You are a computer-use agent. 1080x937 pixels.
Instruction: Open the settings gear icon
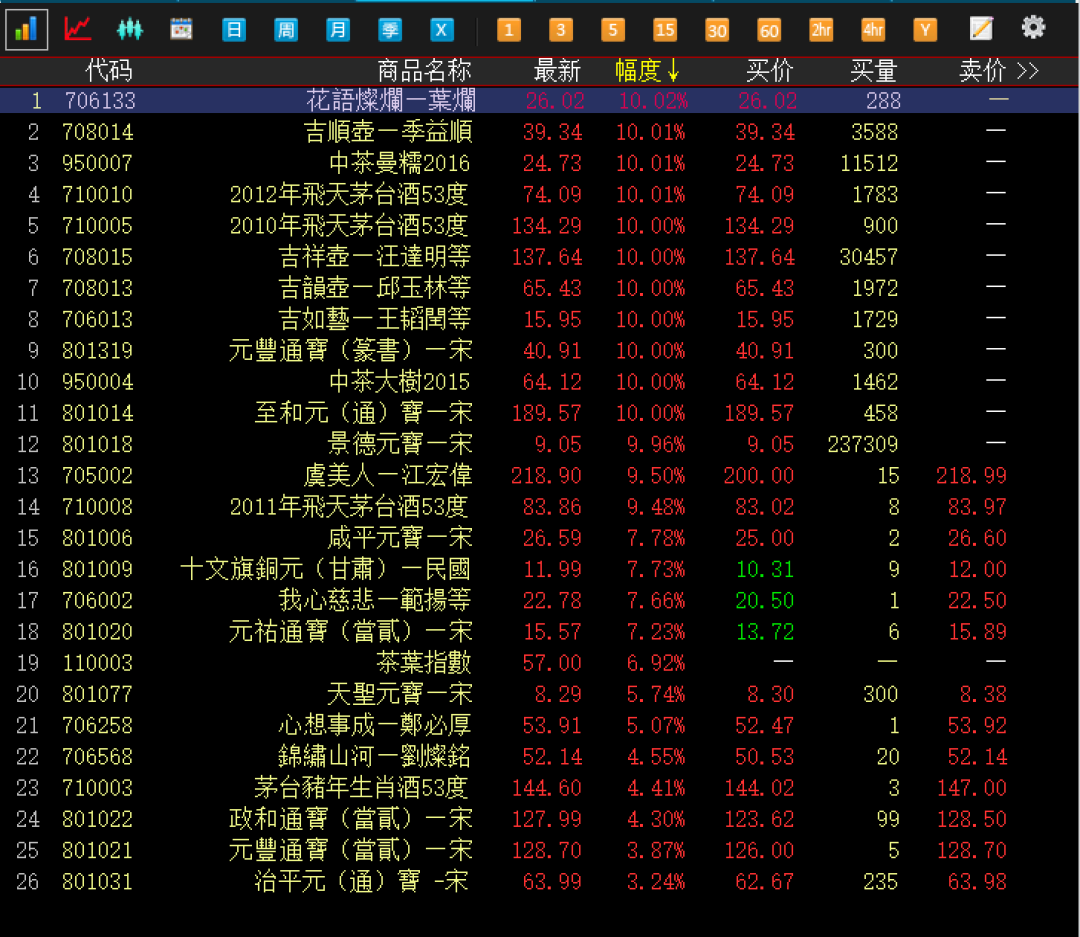click(x=1033, y=28)
